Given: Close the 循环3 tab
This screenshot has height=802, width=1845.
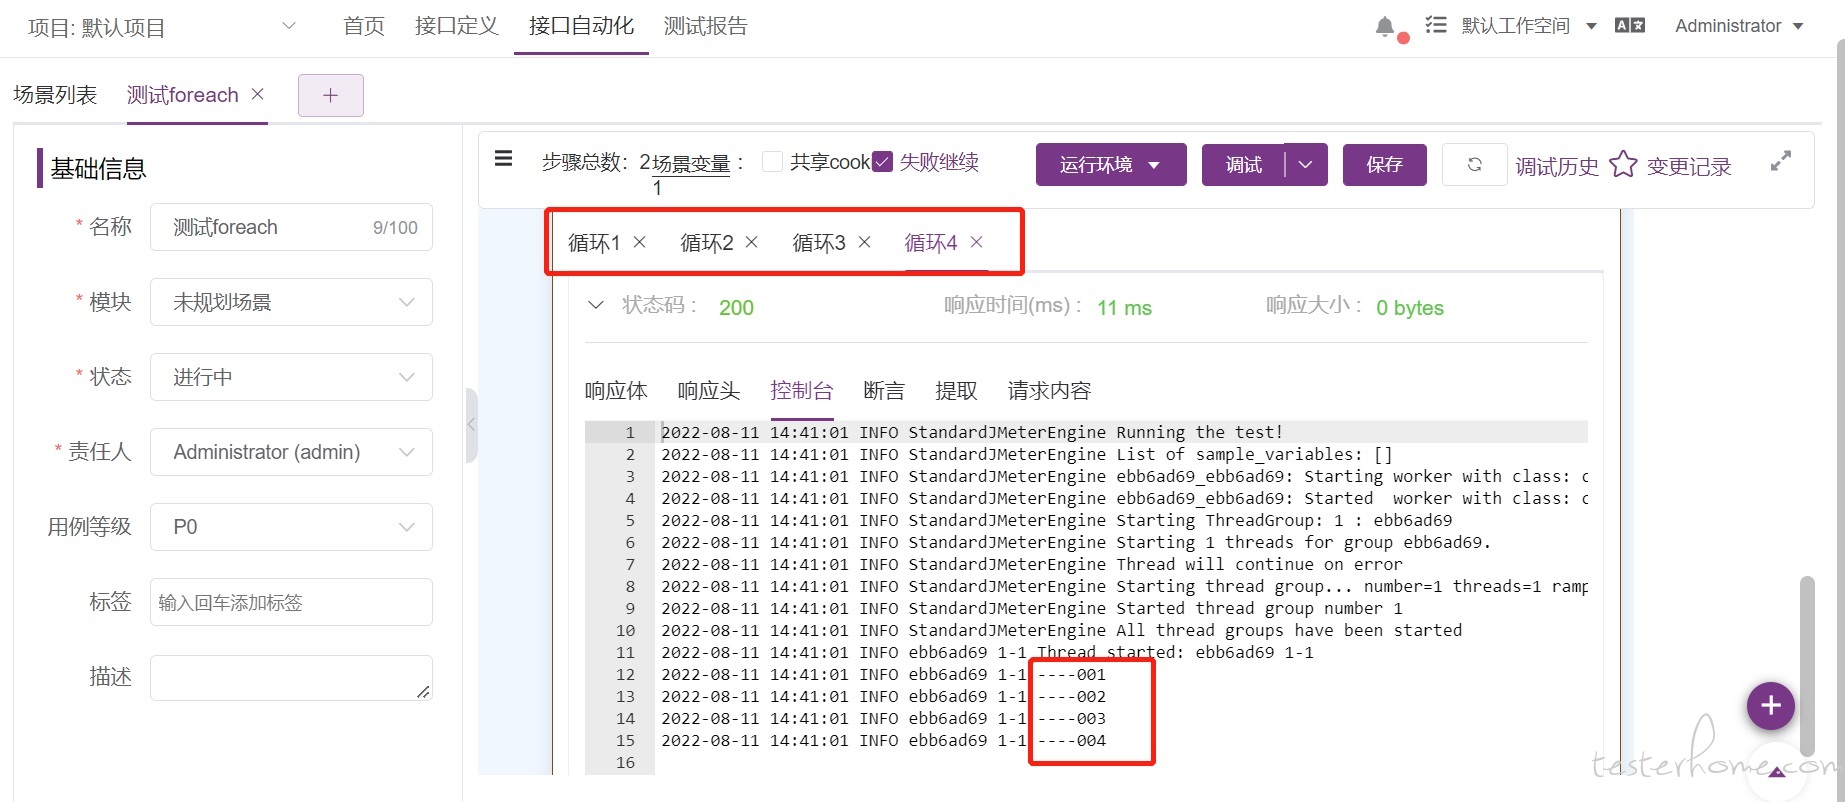Looking at the screenshot, I should point(865,242).
